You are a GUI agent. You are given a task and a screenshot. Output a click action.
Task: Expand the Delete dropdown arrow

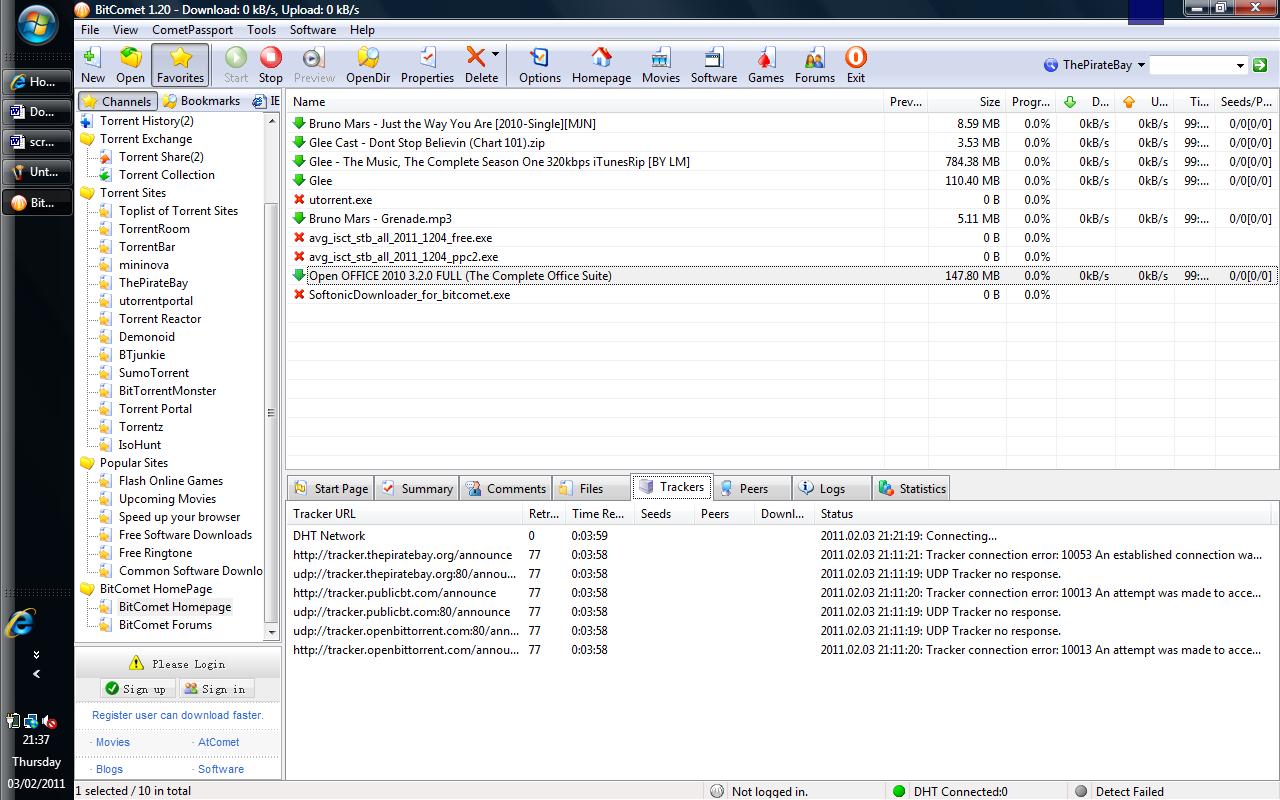(x=495, y=55)
